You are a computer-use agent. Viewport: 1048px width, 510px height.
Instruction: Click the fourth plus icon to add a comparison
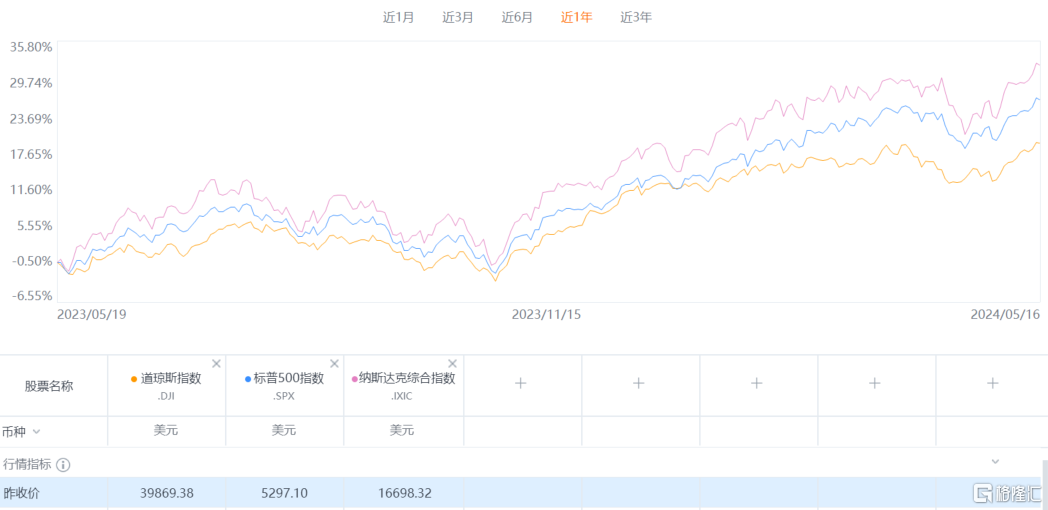875,383
